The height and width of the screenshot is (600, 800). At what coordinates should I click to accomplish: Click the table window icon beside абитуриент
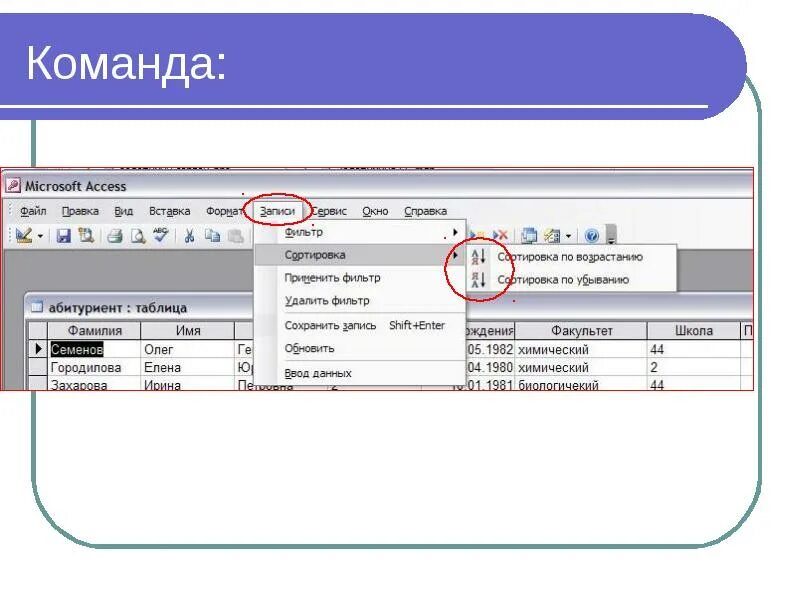click(x=36, y=307)
